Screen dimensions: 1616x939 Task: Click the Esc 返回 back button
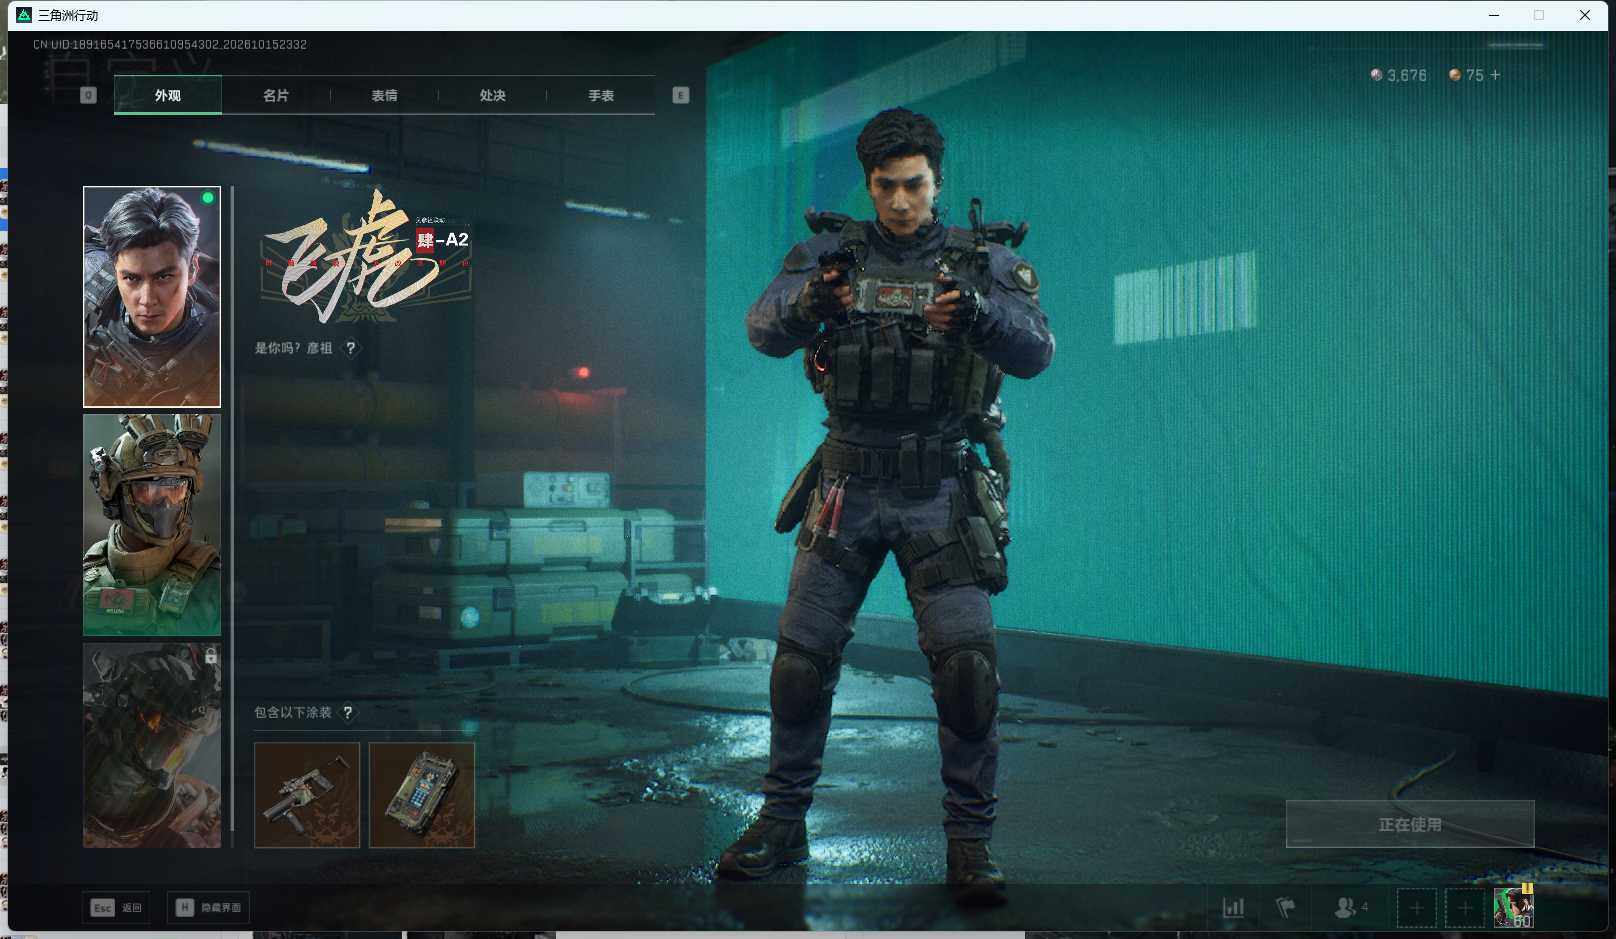click(117, 908)
